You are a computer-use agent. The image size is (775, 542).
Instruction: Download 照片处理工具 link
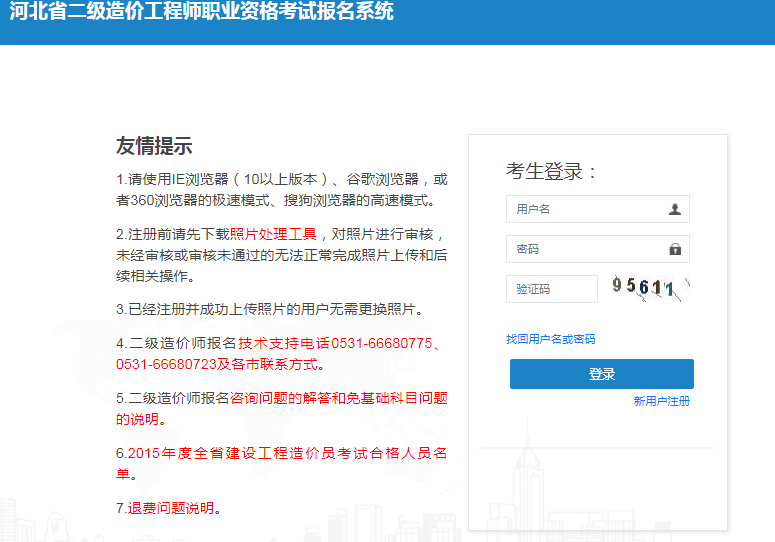point(273,234)
